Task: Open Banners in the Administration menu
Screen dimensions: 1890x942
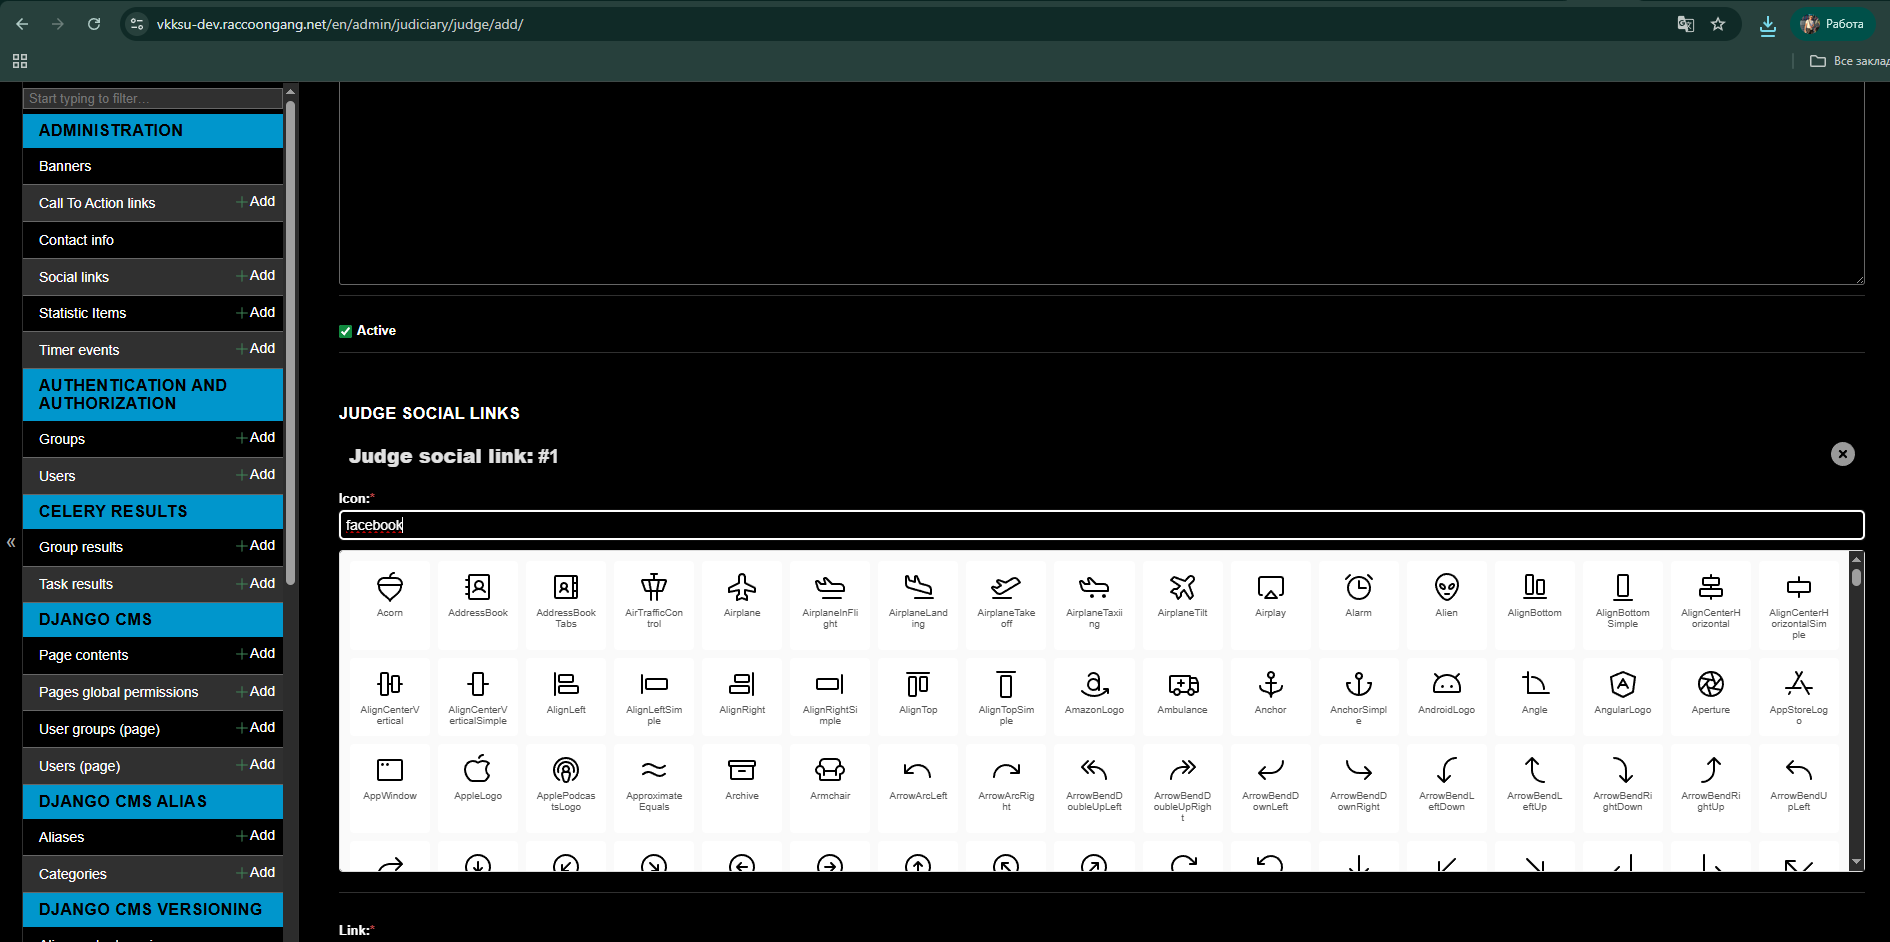Action: pyautogui.click(x=65, y=166)
